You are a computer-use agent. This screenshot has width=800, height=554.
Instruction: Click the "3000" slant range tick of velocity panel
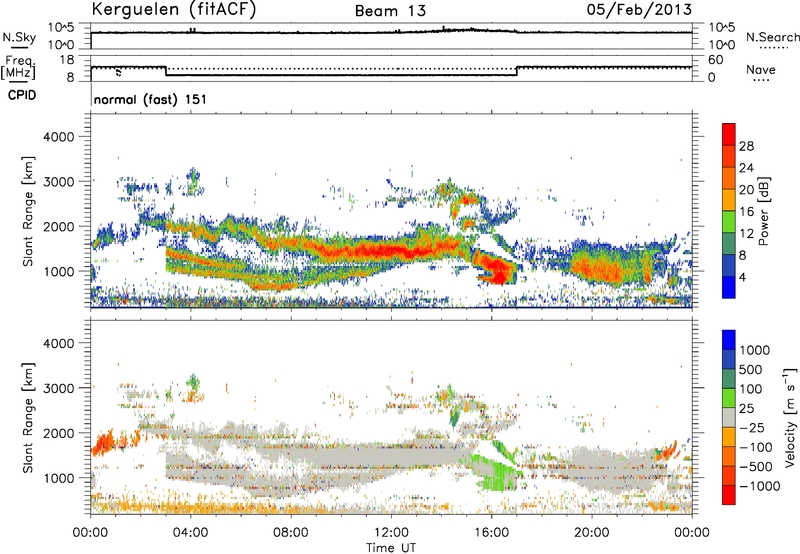point(59,388)
